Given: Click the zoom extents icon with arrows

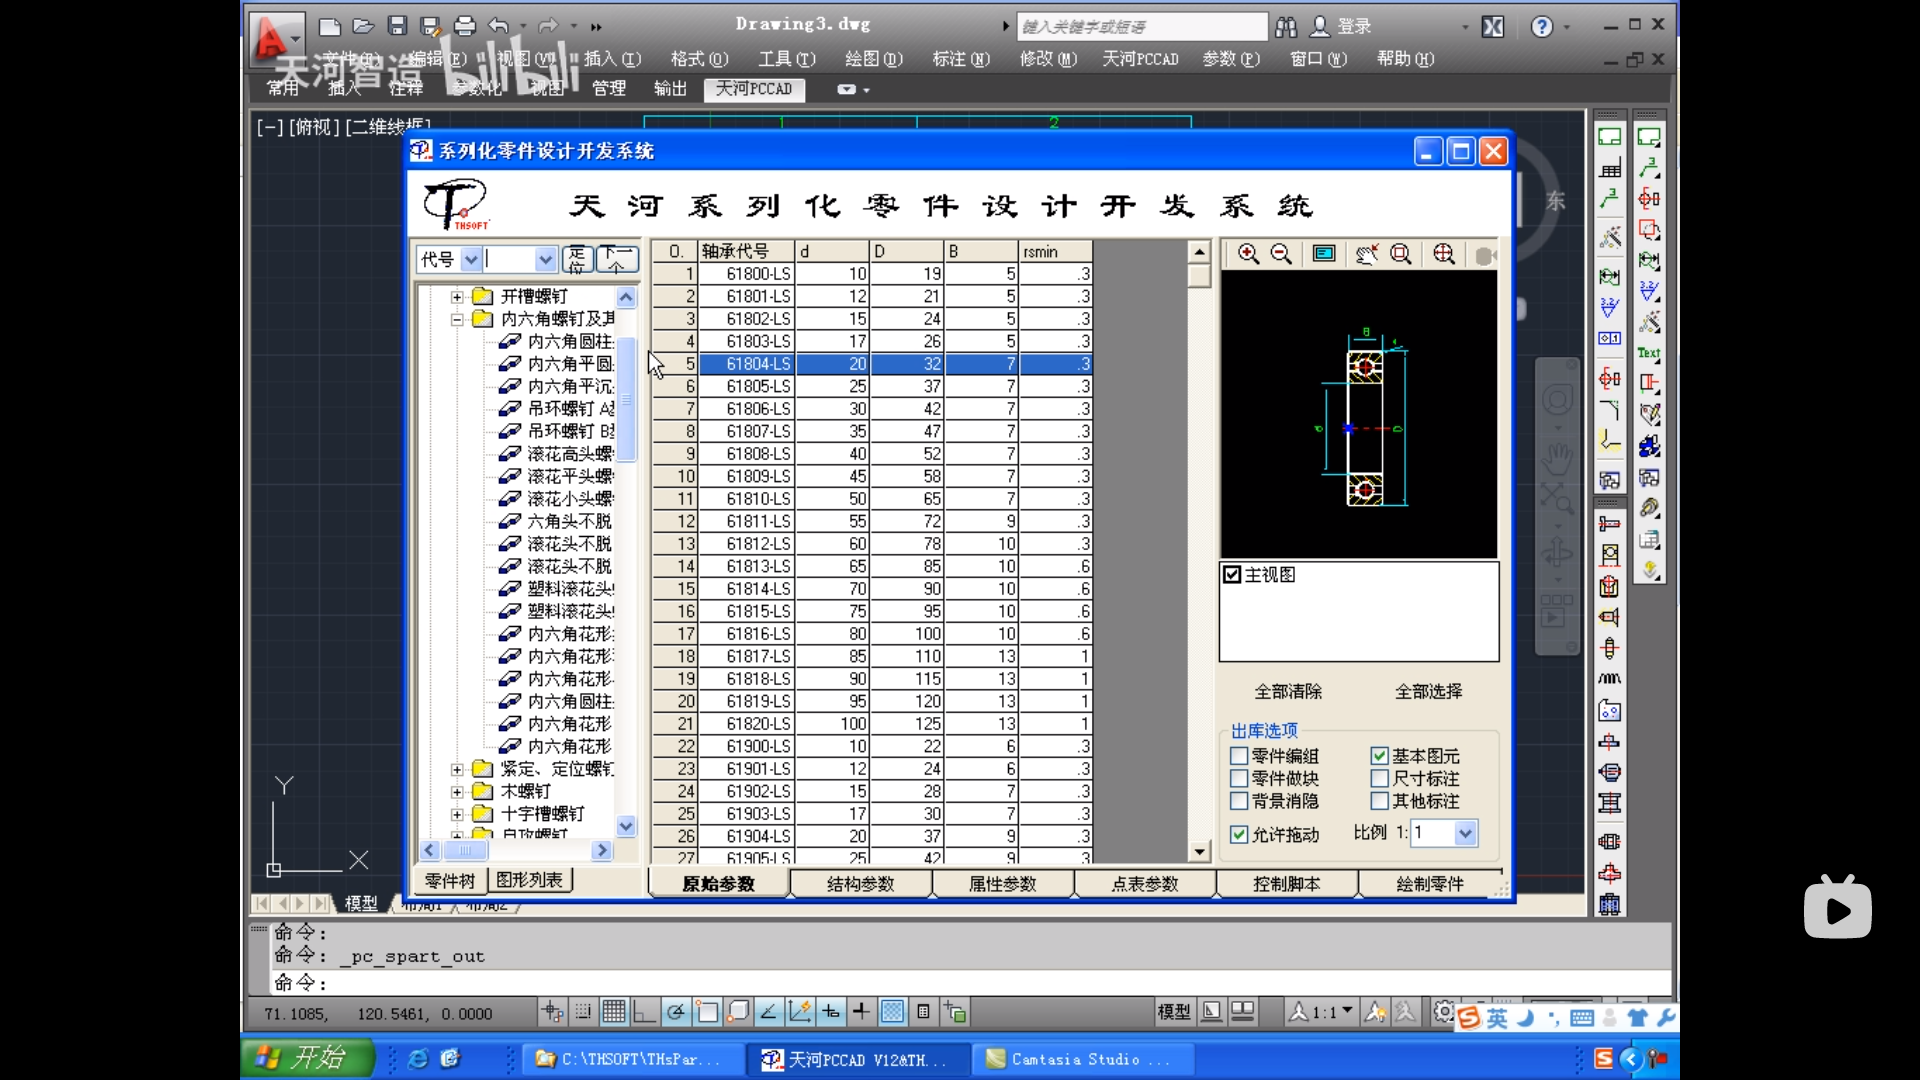Looking at the screenshot, I should click(1444, 254).
